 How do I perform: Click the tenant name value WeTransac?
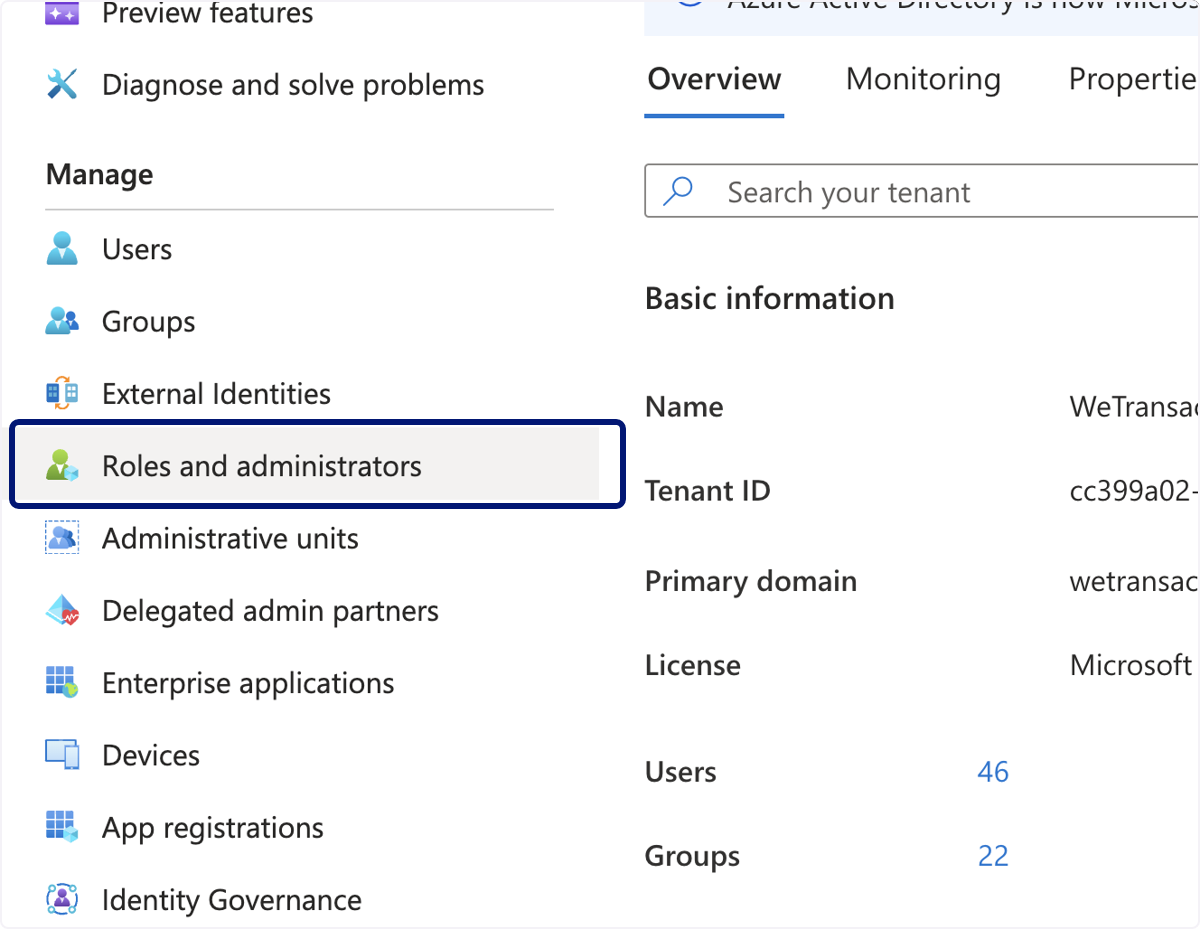[1134, 407]
